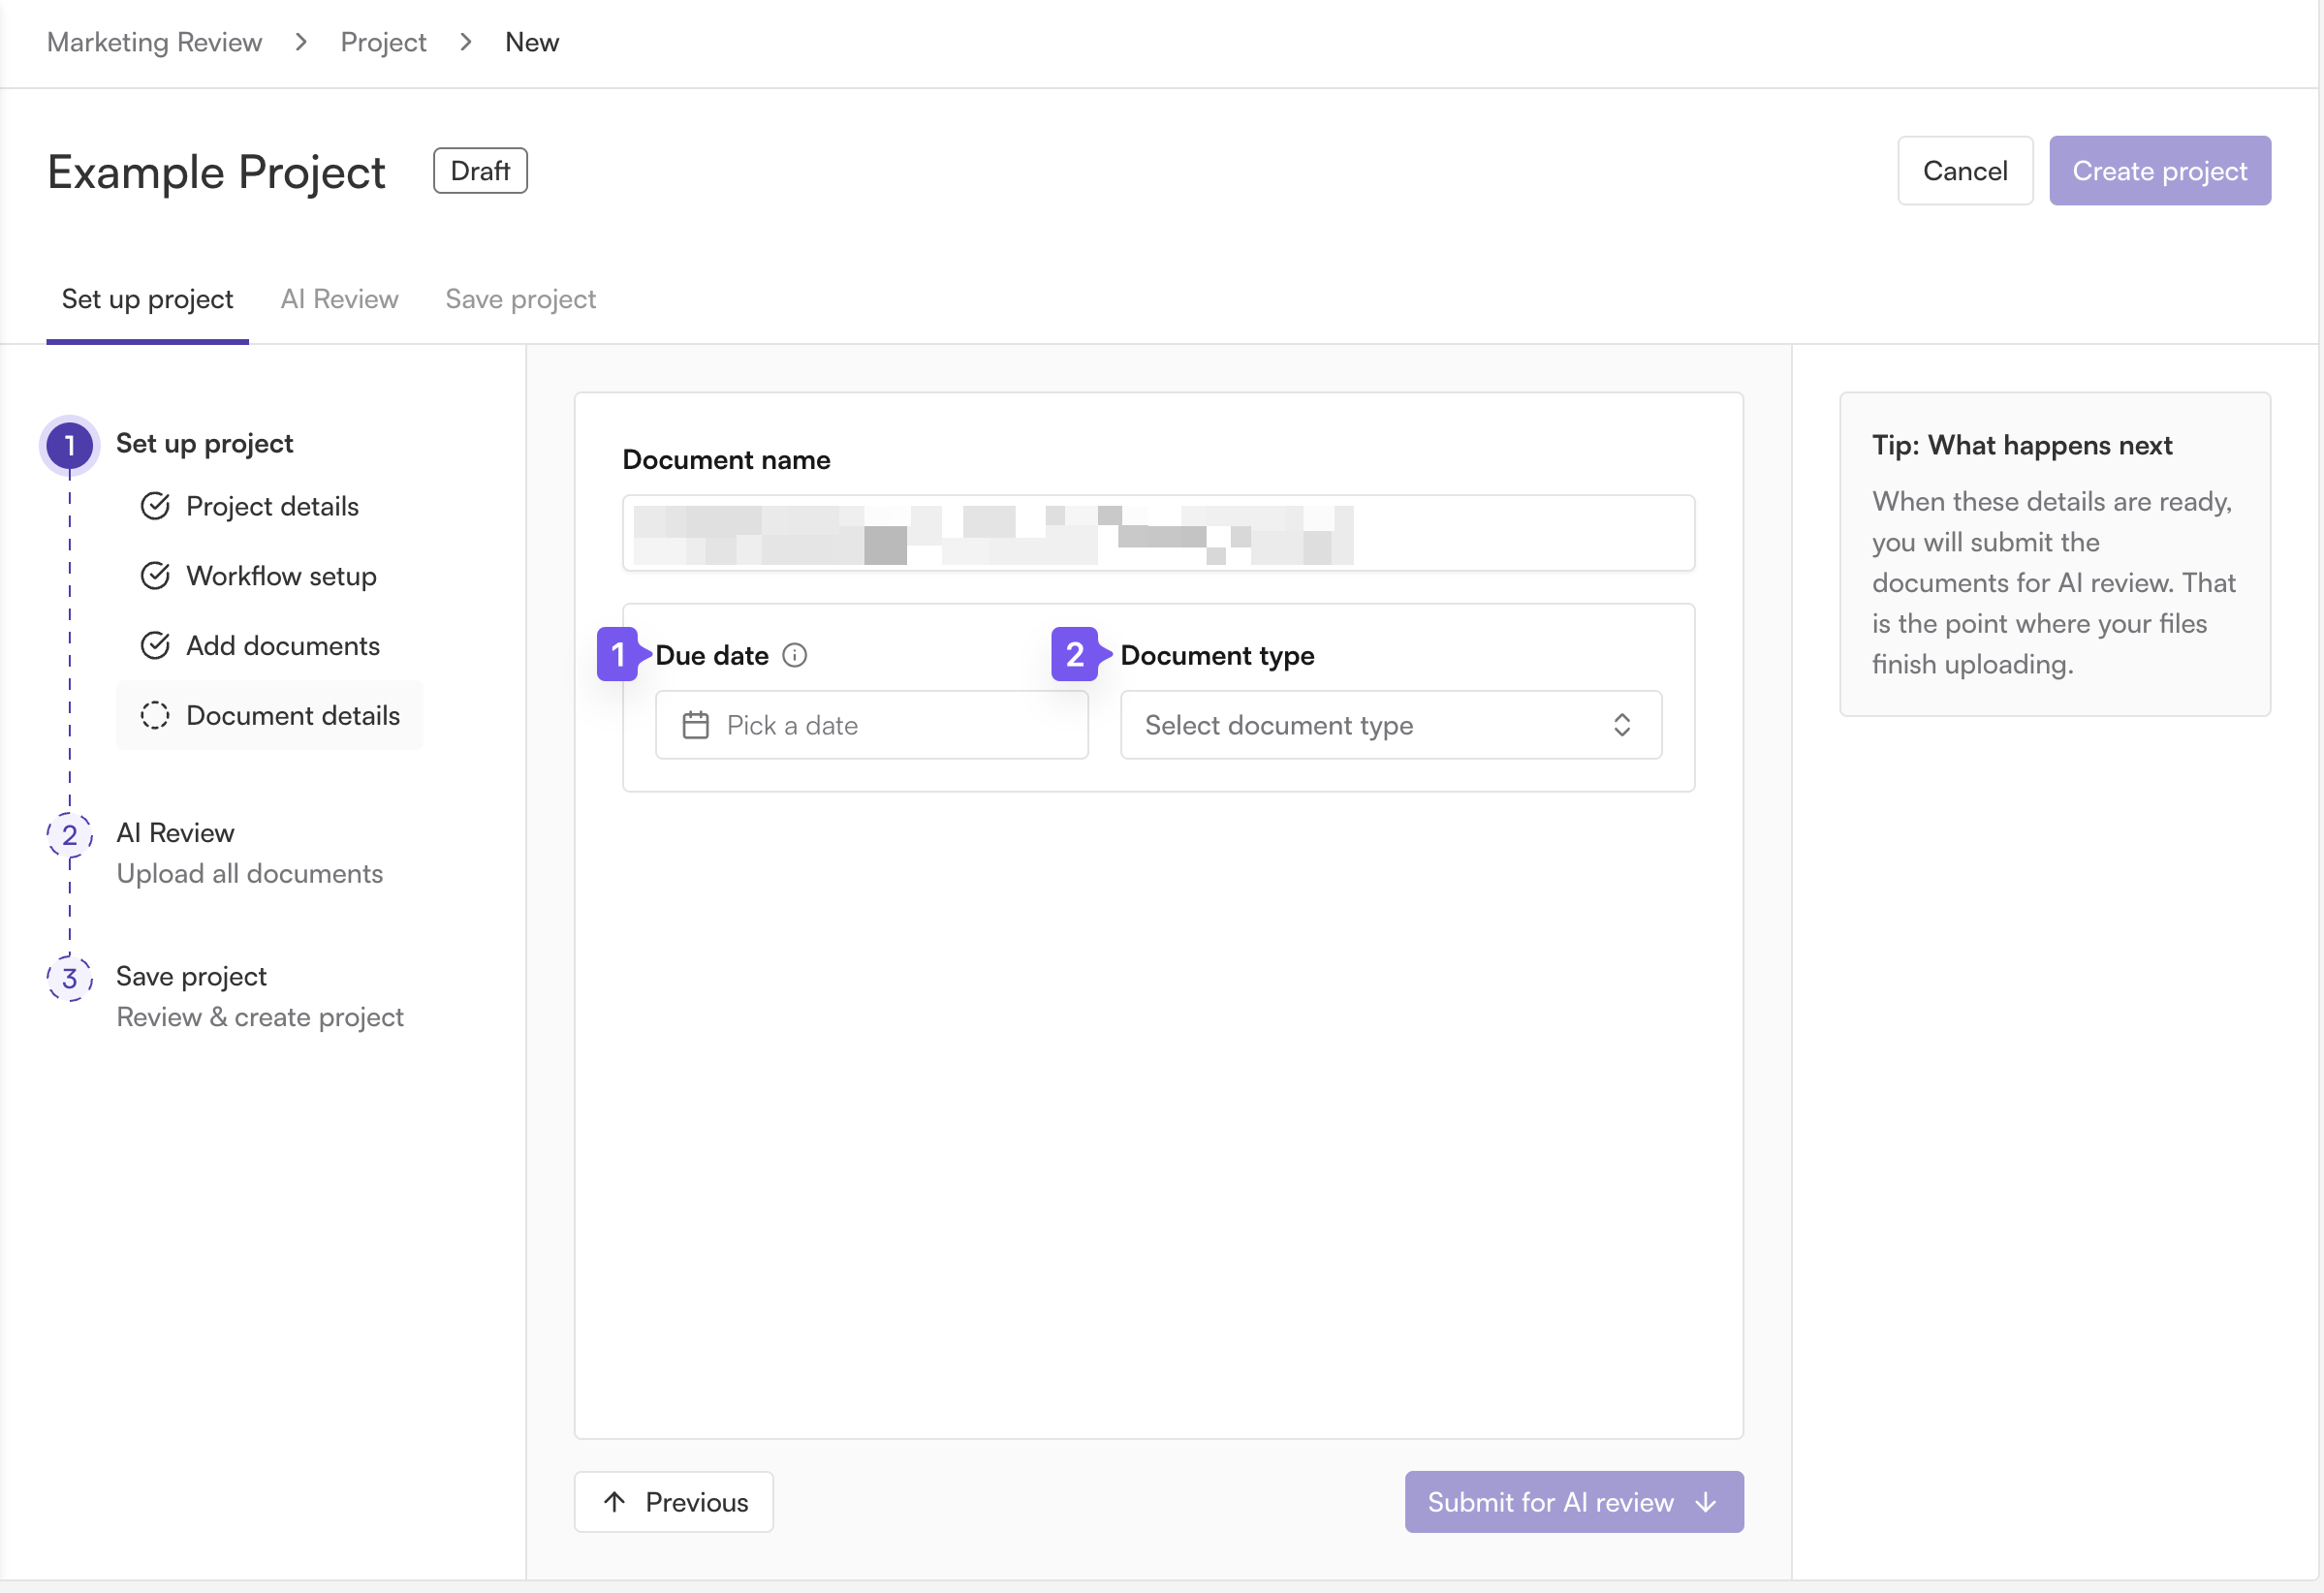Click breadcrumb chevron after Marketing Review

(301, 42)
